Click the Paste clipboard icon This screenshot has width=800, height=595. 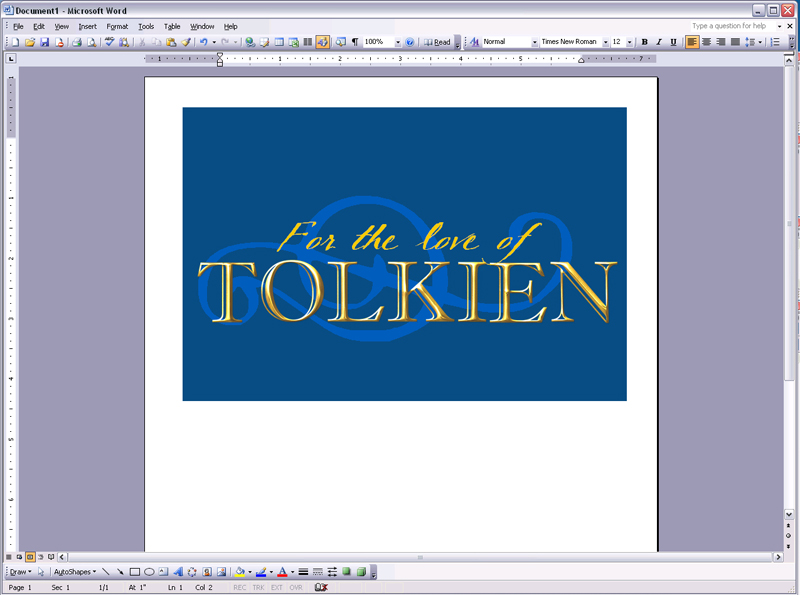(x=171, y=42)
